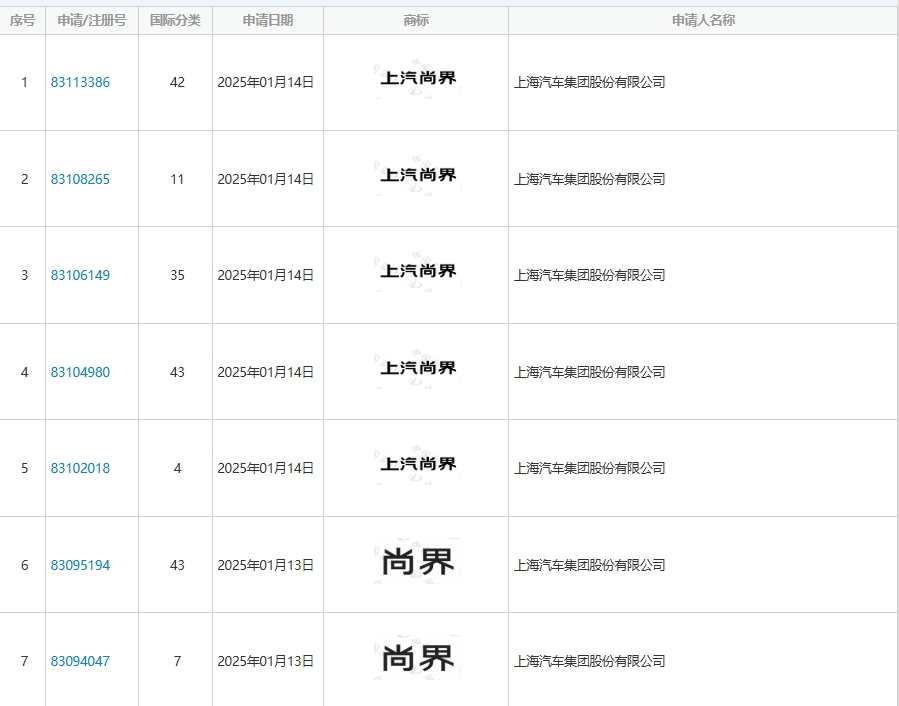This screenshot has width=899, height=706.
Task: Open application number 83104980
Action: (x=80, y=372)
